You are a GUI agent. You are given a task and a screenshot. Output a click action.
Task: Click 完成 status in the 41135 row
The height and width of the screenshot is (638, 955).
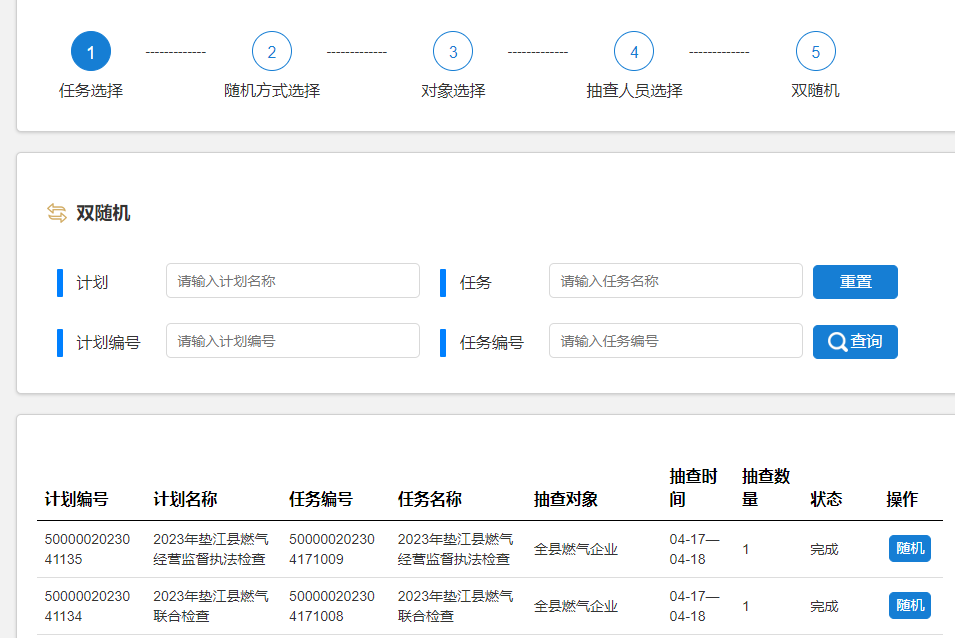[x=824, y=549]
